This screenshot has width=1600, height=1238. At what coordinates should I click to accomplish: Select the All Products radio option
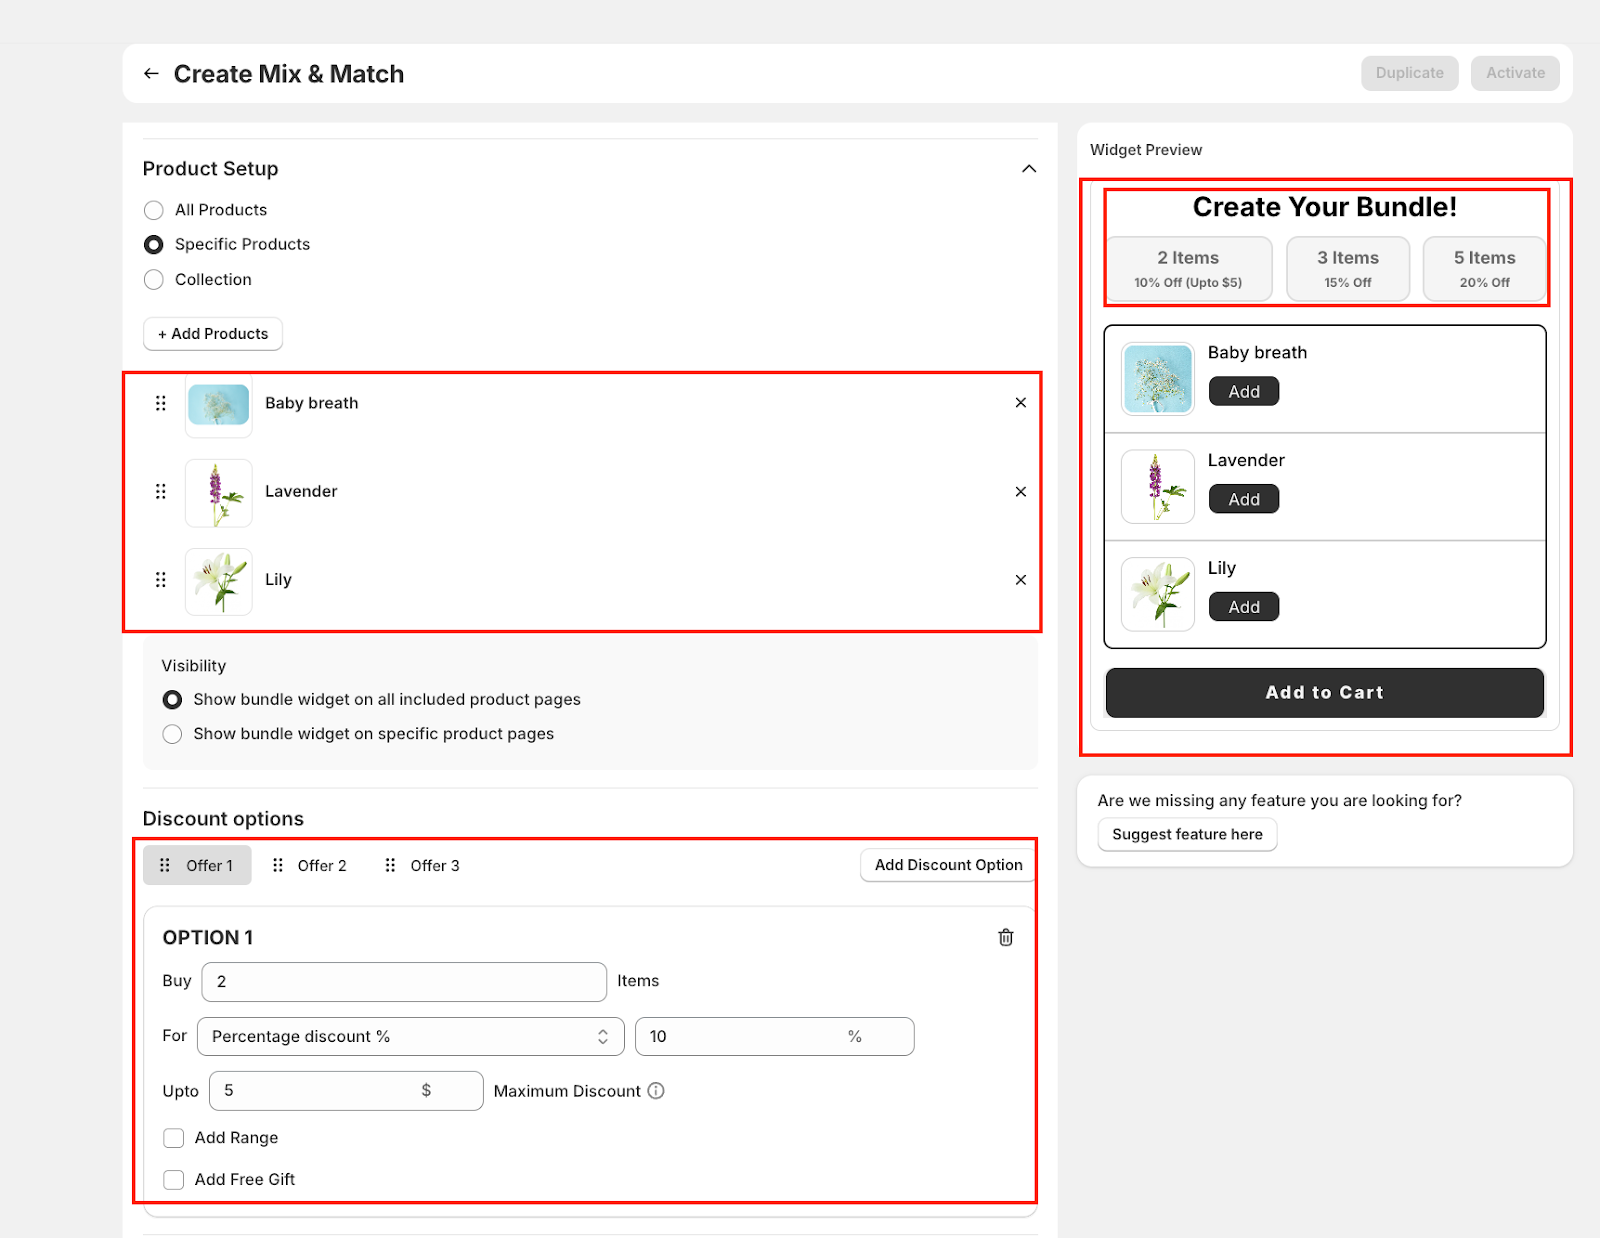[x=154, y=210]
